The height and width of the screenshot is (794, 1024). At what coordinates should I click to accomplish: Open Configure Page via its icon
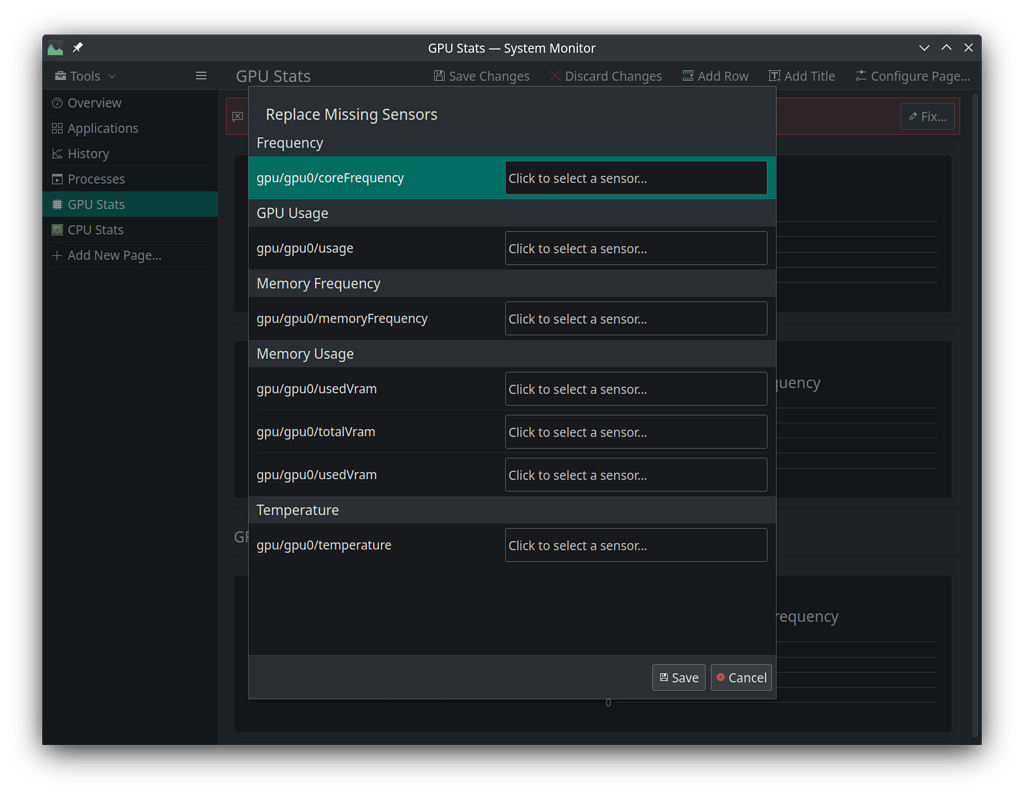point(860,75)
